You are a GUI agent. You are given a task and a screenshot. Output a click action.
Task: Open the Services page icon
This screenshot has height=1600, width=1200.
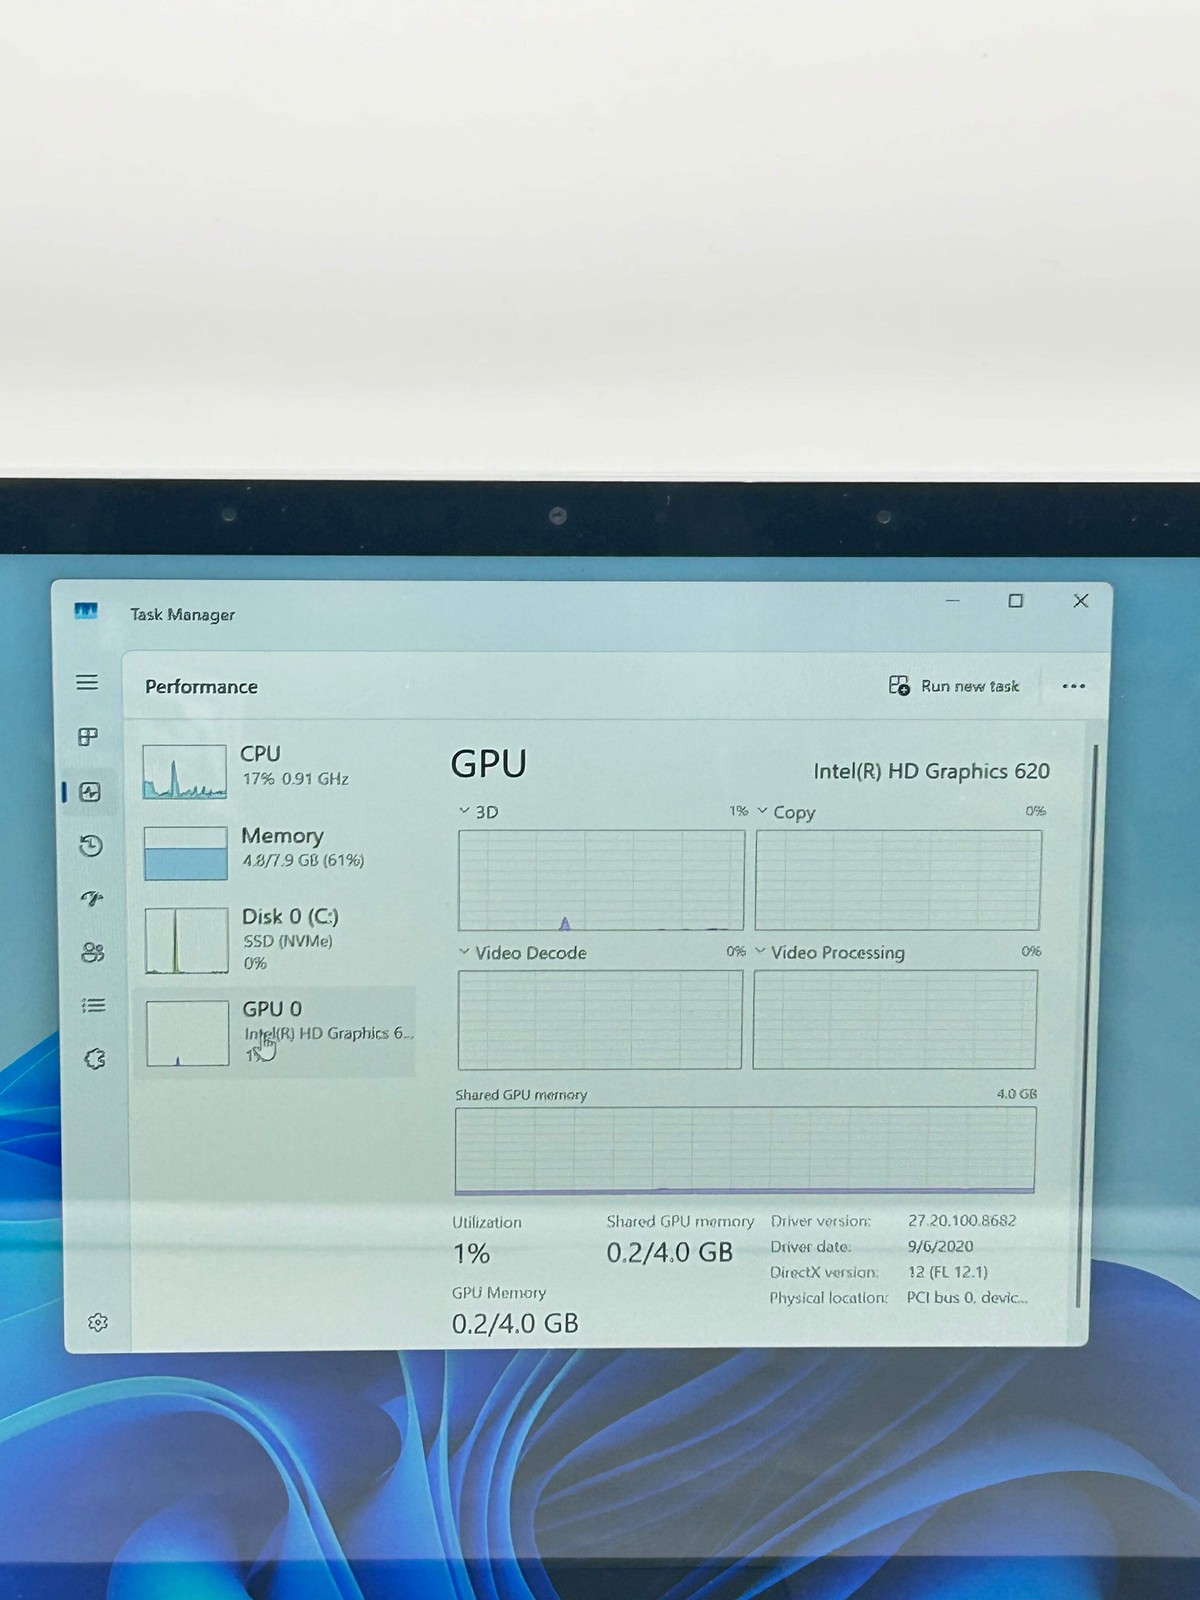point(95,1058)
